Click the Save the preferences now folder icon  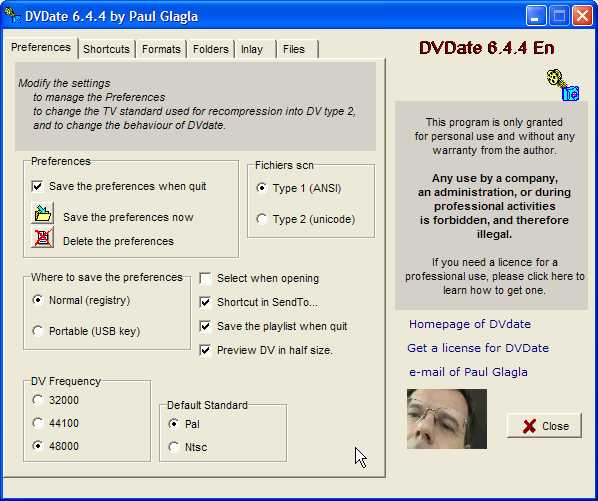coord(42,213)
